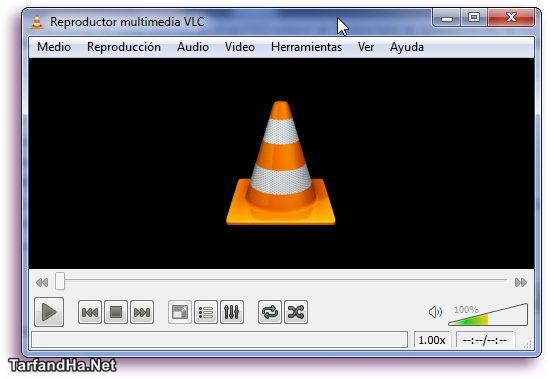Open the Herramientas menu
The image size is (556, 379).
(x=306, y=47)
